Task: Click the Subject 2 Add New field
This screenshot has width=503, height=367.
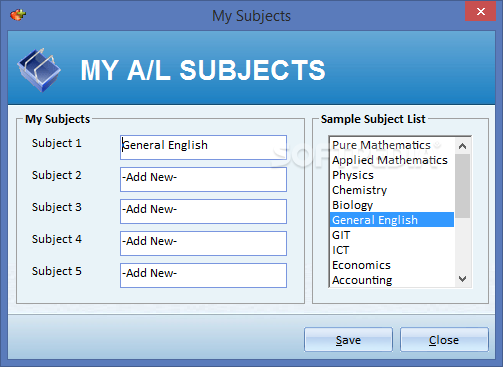Action: tap(203, 179)
